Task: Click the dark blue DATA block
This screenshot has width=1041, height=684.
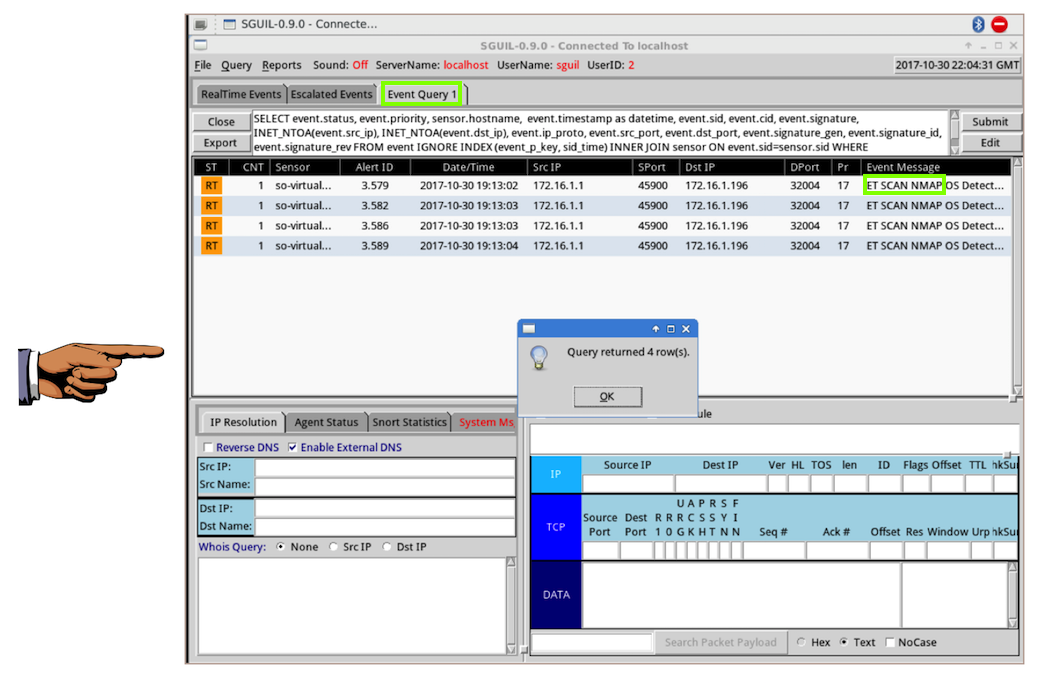Action: (555, 595)
